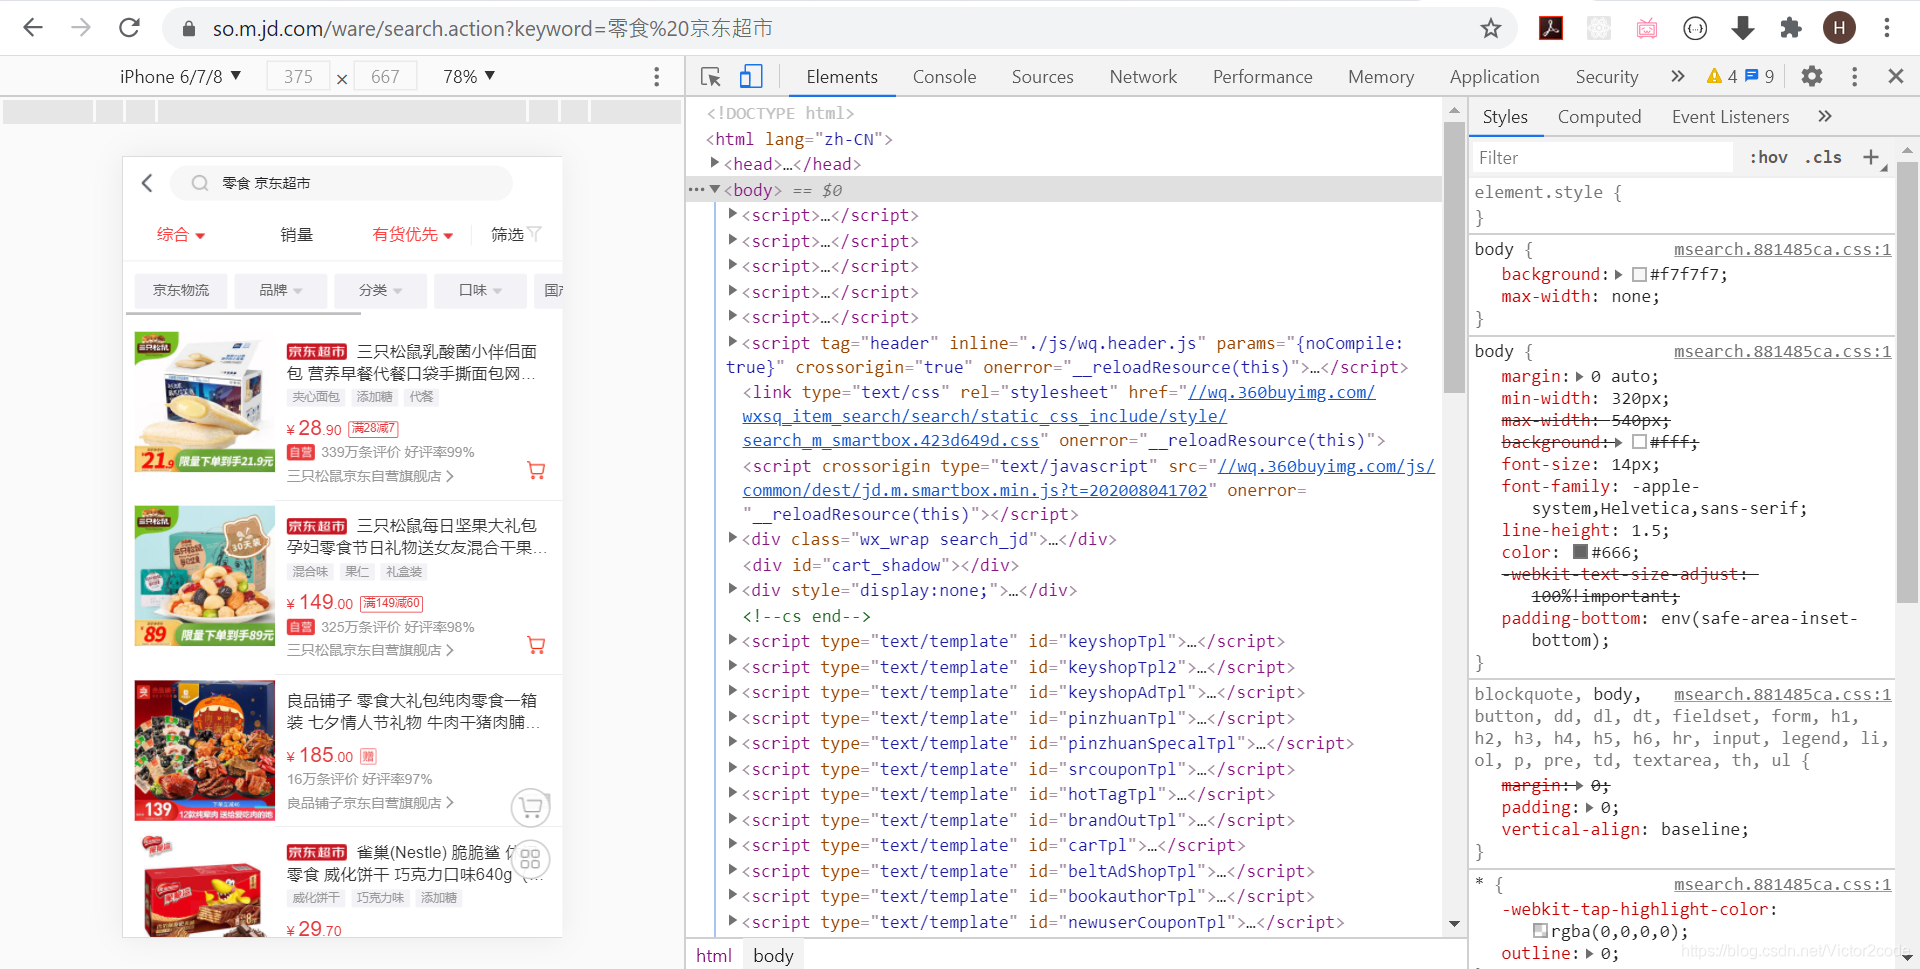The height and width of the screenshot is (969, 1920).
Task: Select body in the DOM breadcrumb
Action: [x=773, y=955]
